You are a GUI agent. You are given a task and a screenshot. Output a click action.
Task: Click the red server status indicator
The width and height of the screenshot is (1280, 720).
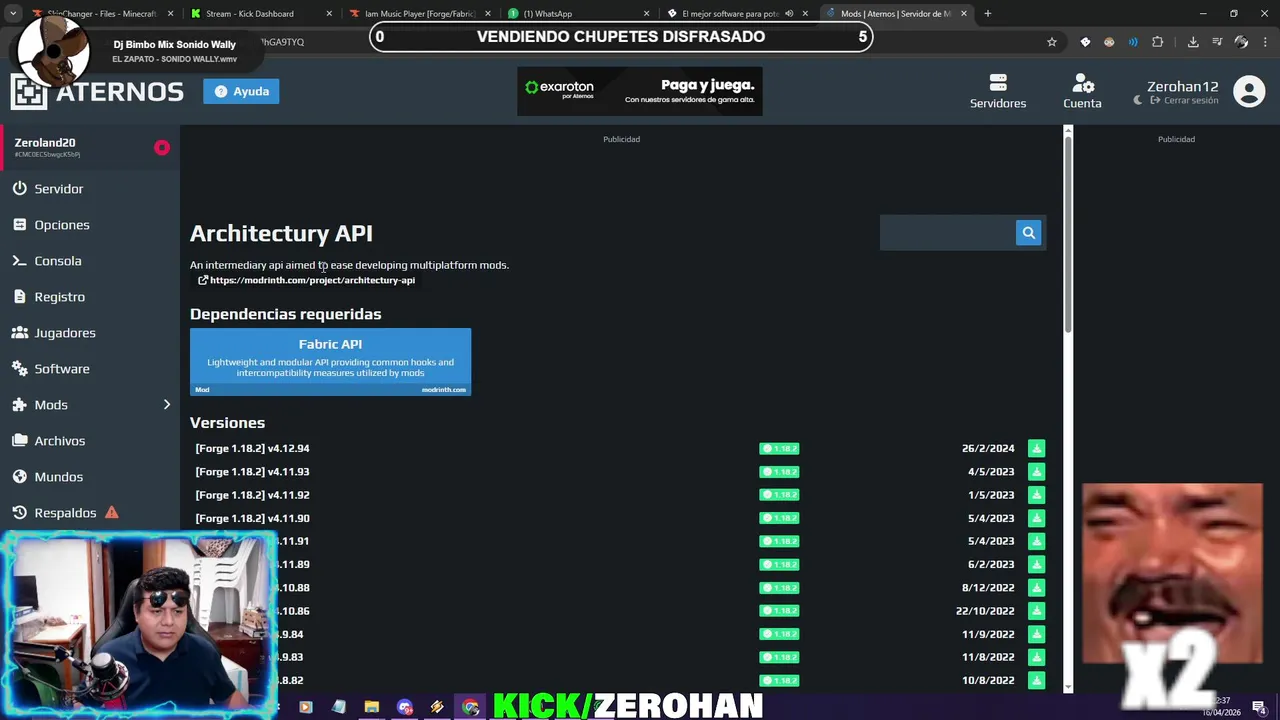pyautogui.click(x=162, y=148)
